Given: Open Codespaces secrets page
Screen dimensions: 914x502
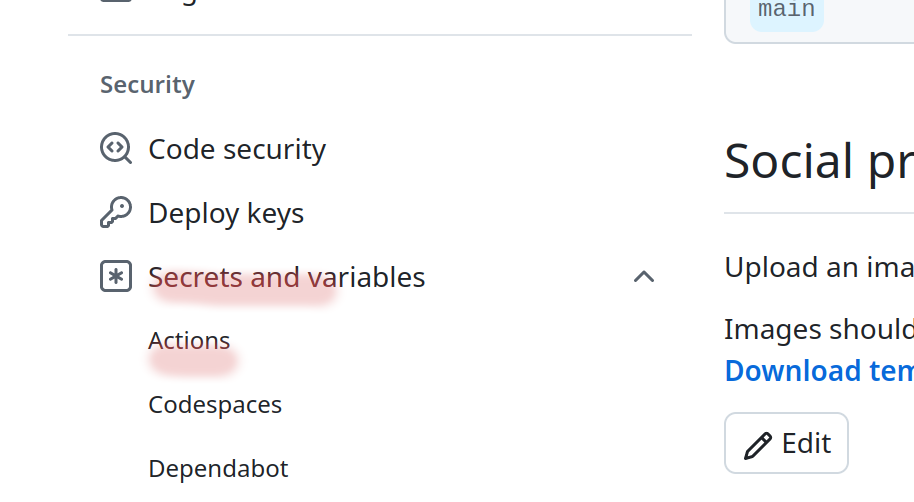Looking at the screenshot, I should tap(215, 405).
